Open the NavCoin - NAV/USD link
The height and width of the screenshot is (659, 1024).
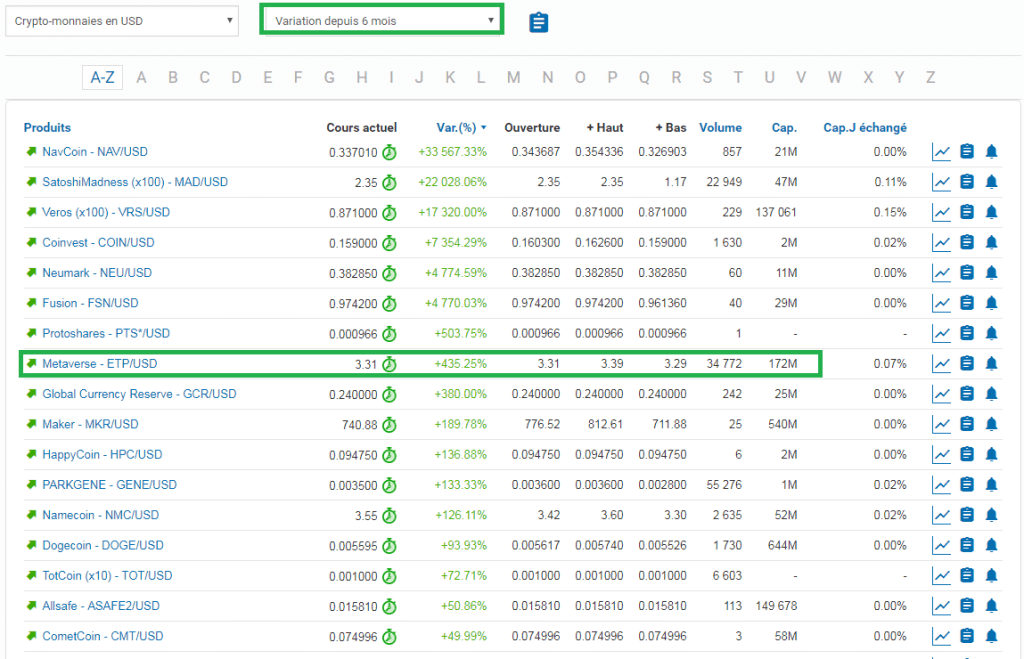(95, 152)
